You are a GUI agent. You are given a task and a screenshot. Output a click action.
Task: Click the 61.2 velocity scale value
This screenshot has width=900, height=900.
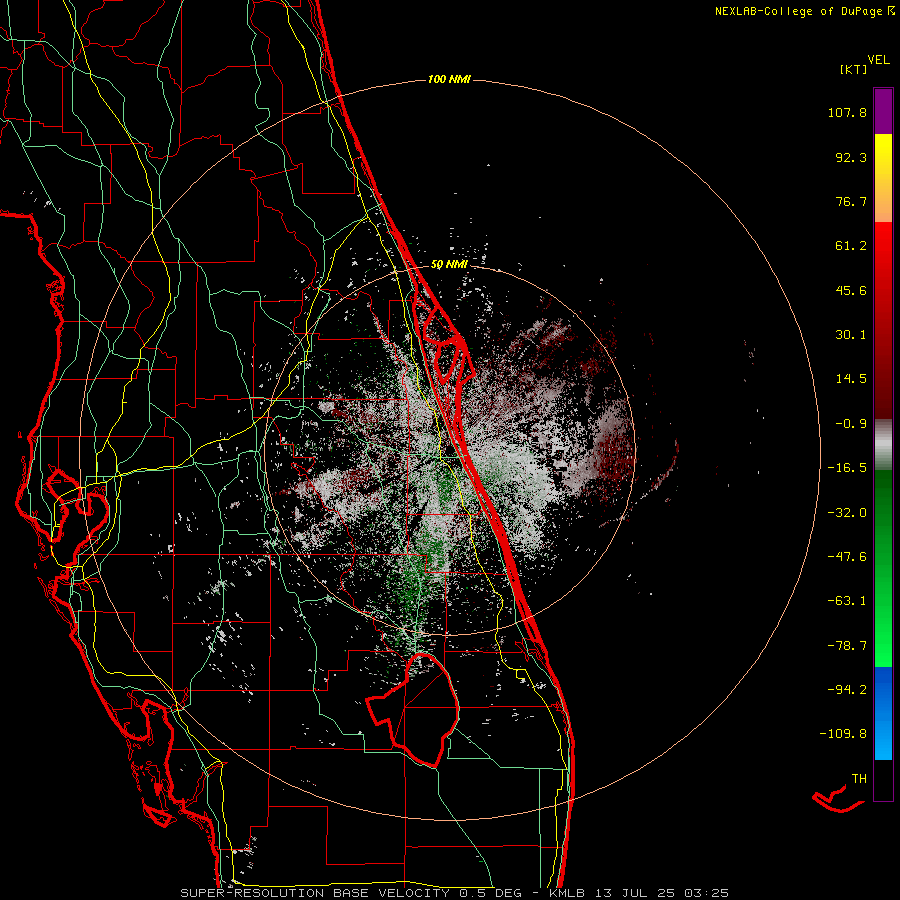click(851, 246)
